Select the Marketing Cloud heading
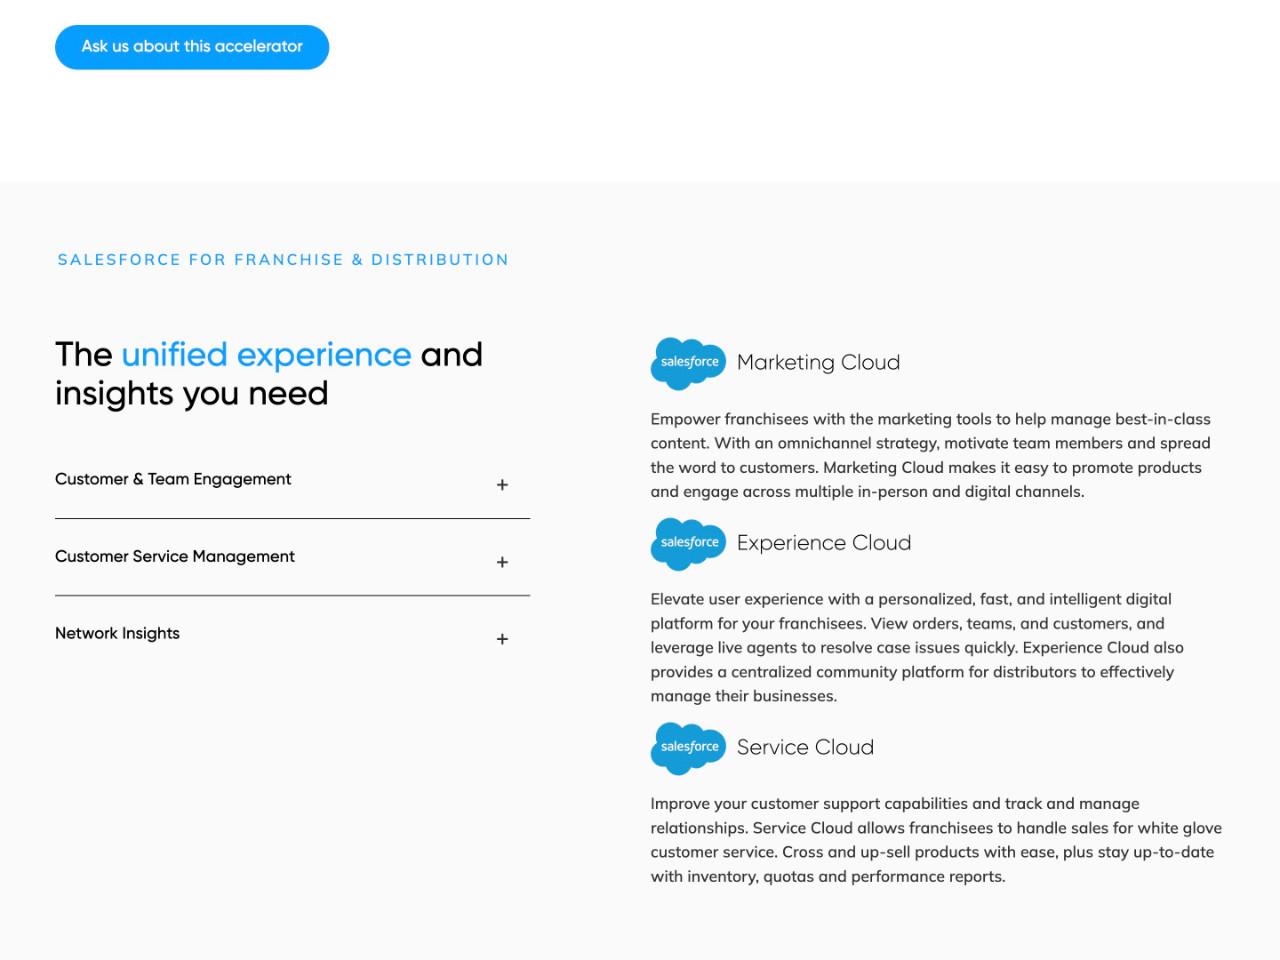This screenshot has height=960, width=1280. pos(818,363)
